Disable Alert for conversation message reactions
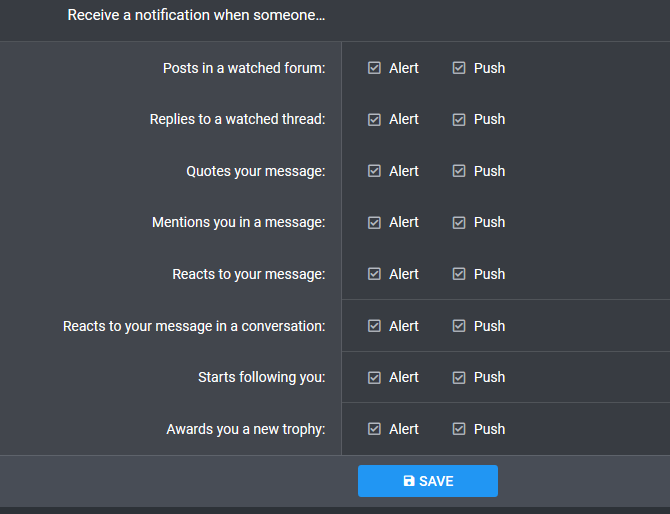Screen dimensions: 670x514 [x=374, y=326]
